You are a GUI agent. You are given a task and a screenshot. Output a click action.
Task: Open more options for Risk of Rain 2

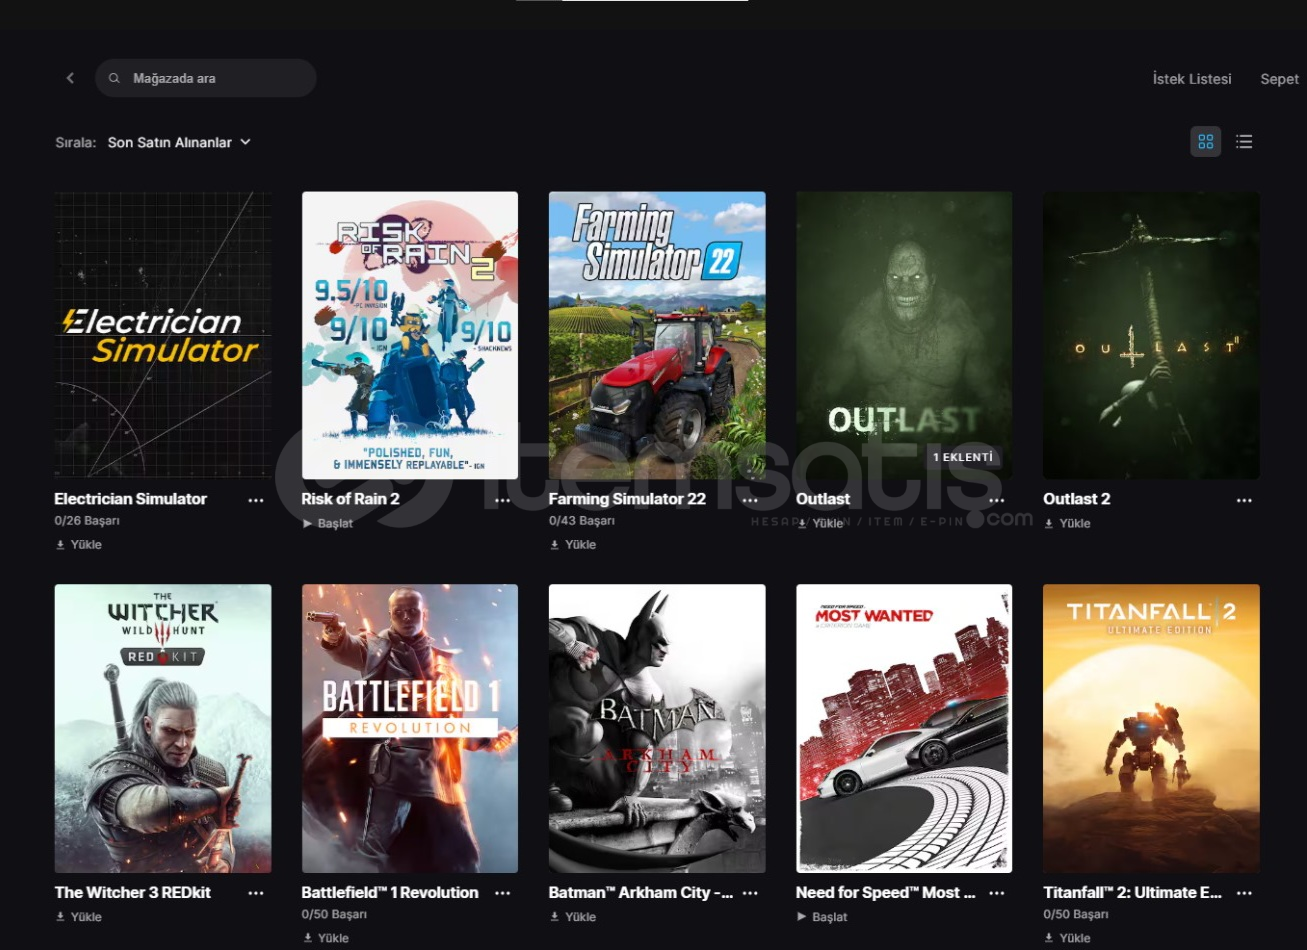(x=503, y=500)
